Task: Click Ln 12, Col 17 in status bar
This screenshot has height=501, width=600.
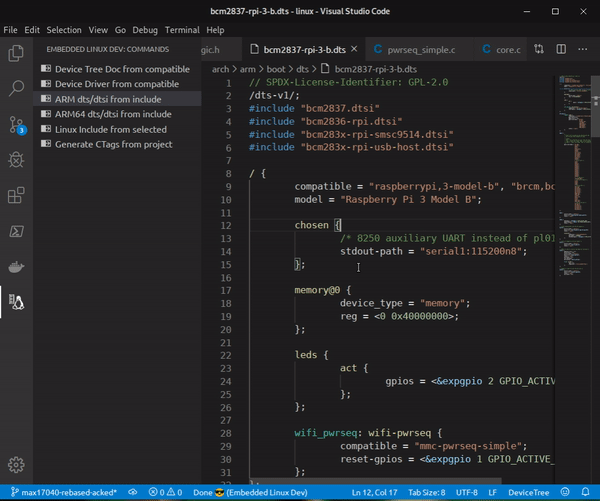Action: [x=374, y=492]
